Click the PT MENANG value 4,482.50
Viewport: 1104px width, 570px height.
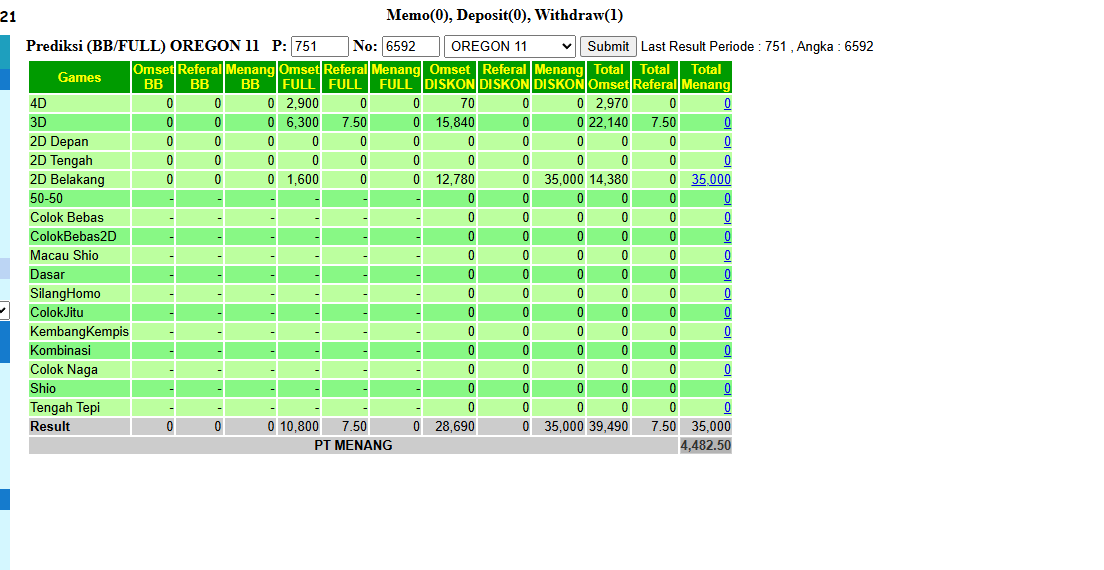705,445
